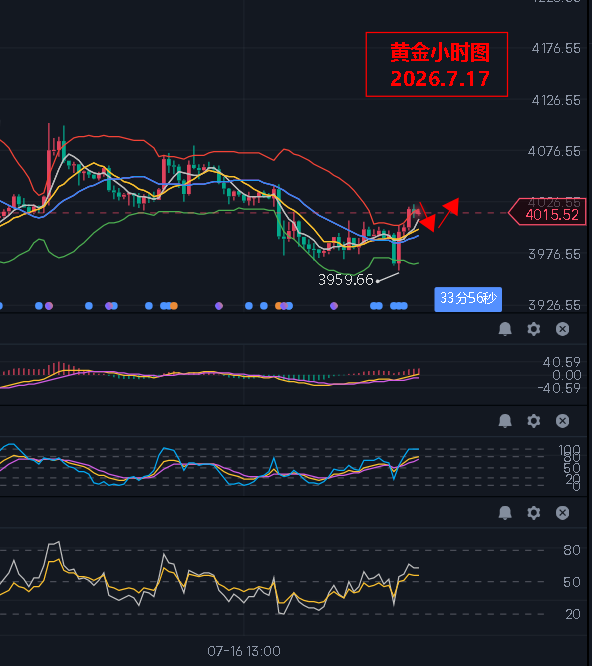Set alert bell on middle 0-100 oscillator panel

pyautogui.click(x=505, y=421)
